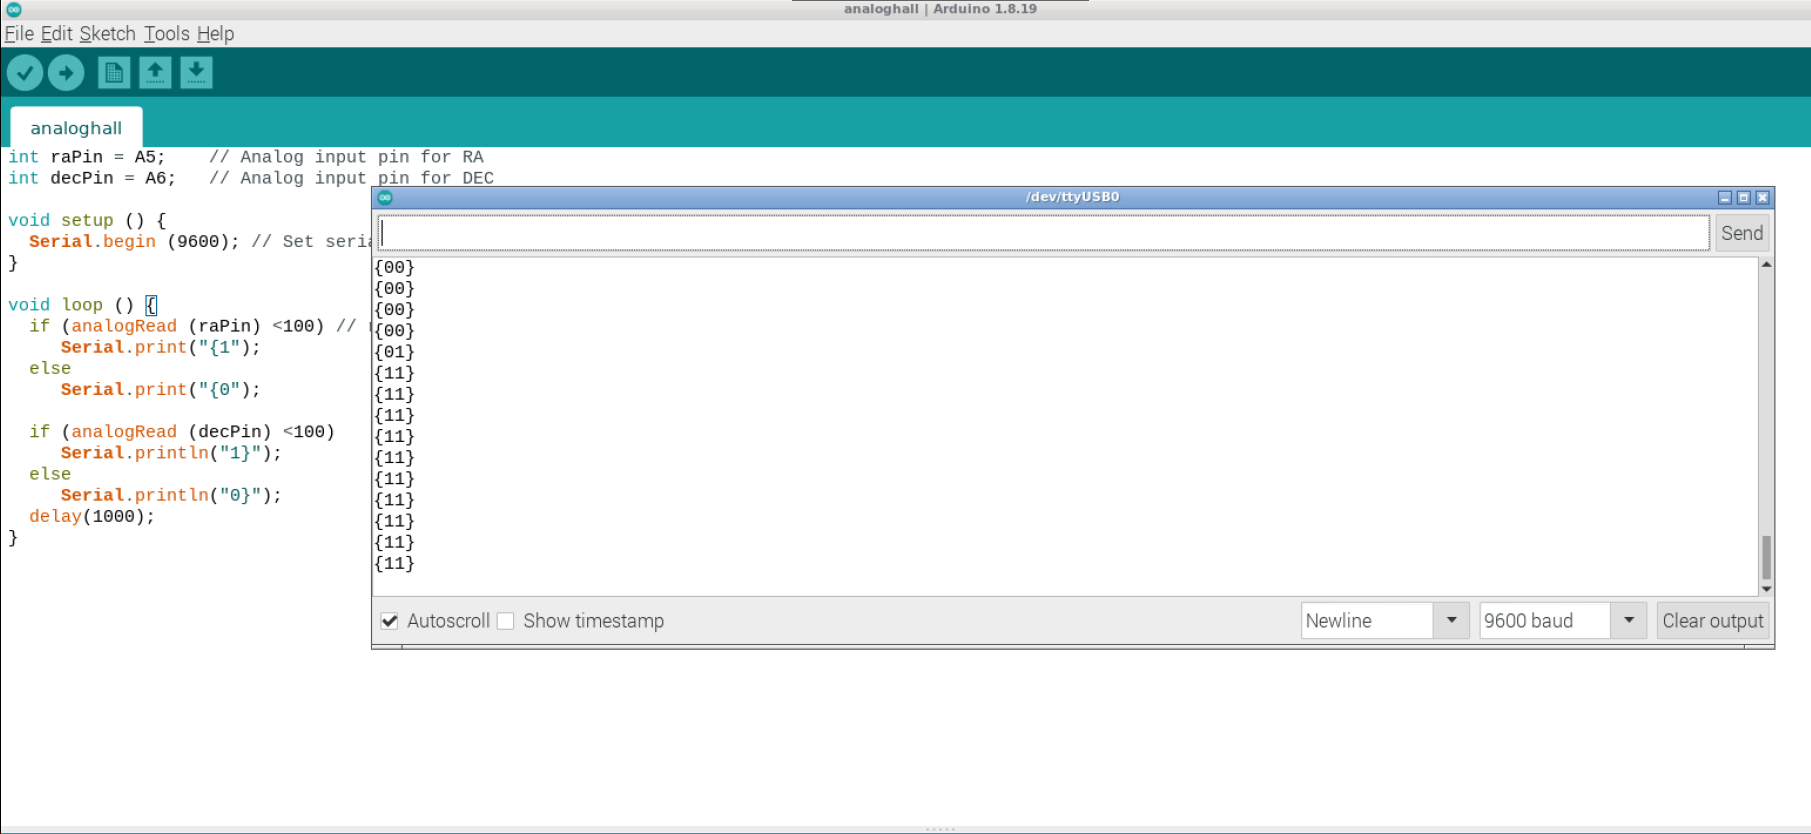Viewport: 1811px width, 834px height.
Task: Click the Serial.begin (9600); line
Action: [x=134, y=241]
